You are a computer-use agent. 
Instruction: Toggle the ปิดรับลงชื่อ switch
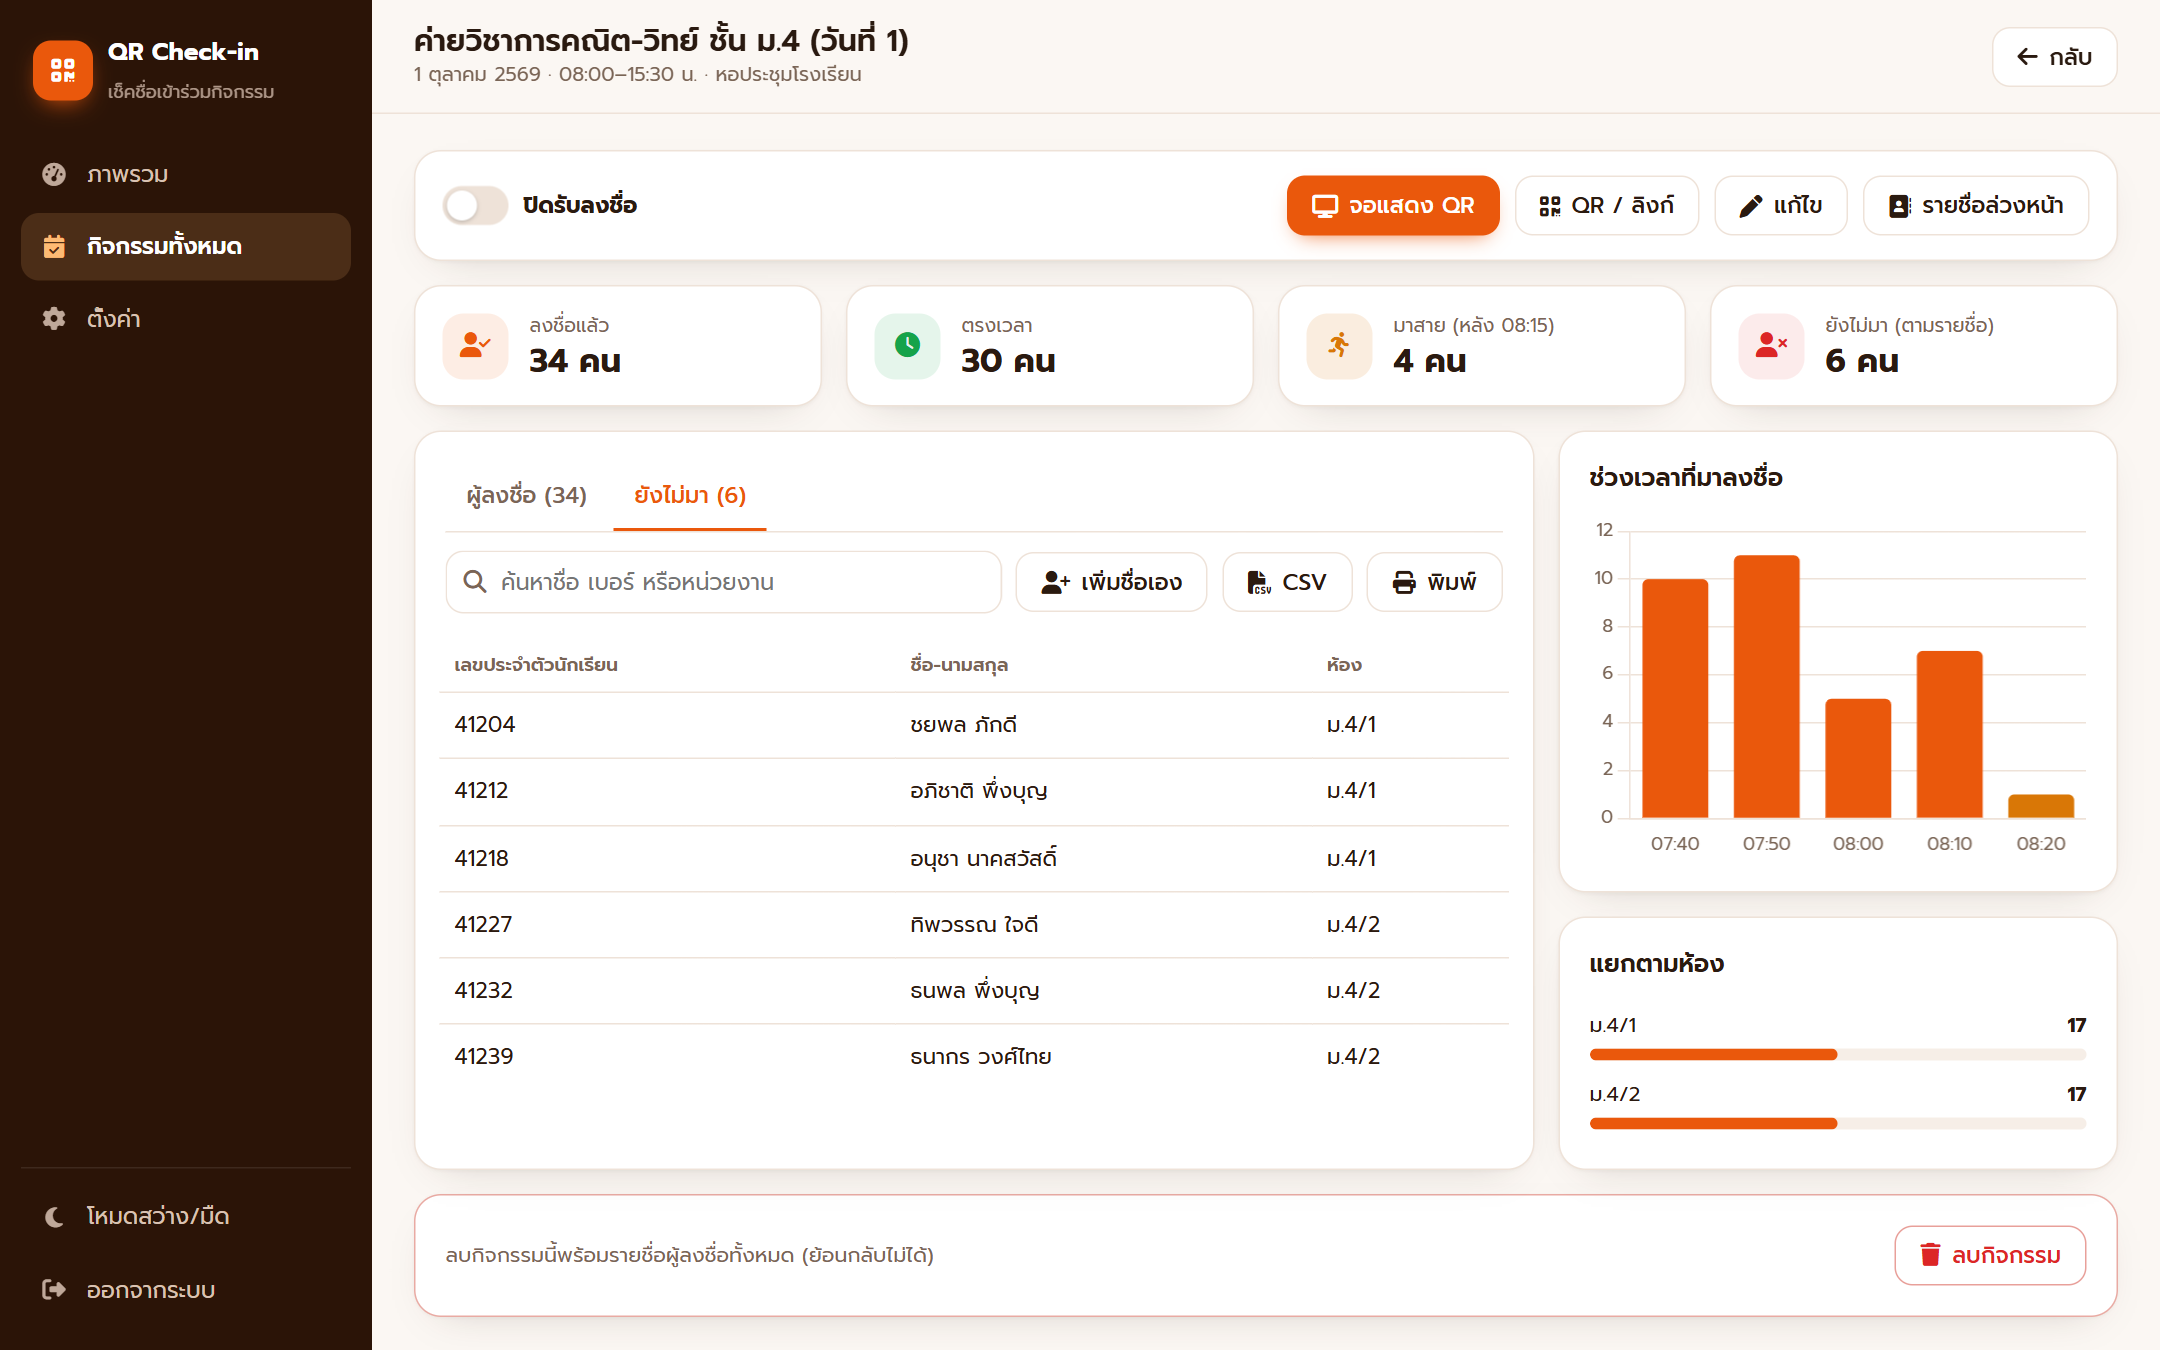(x=475, y=206)
